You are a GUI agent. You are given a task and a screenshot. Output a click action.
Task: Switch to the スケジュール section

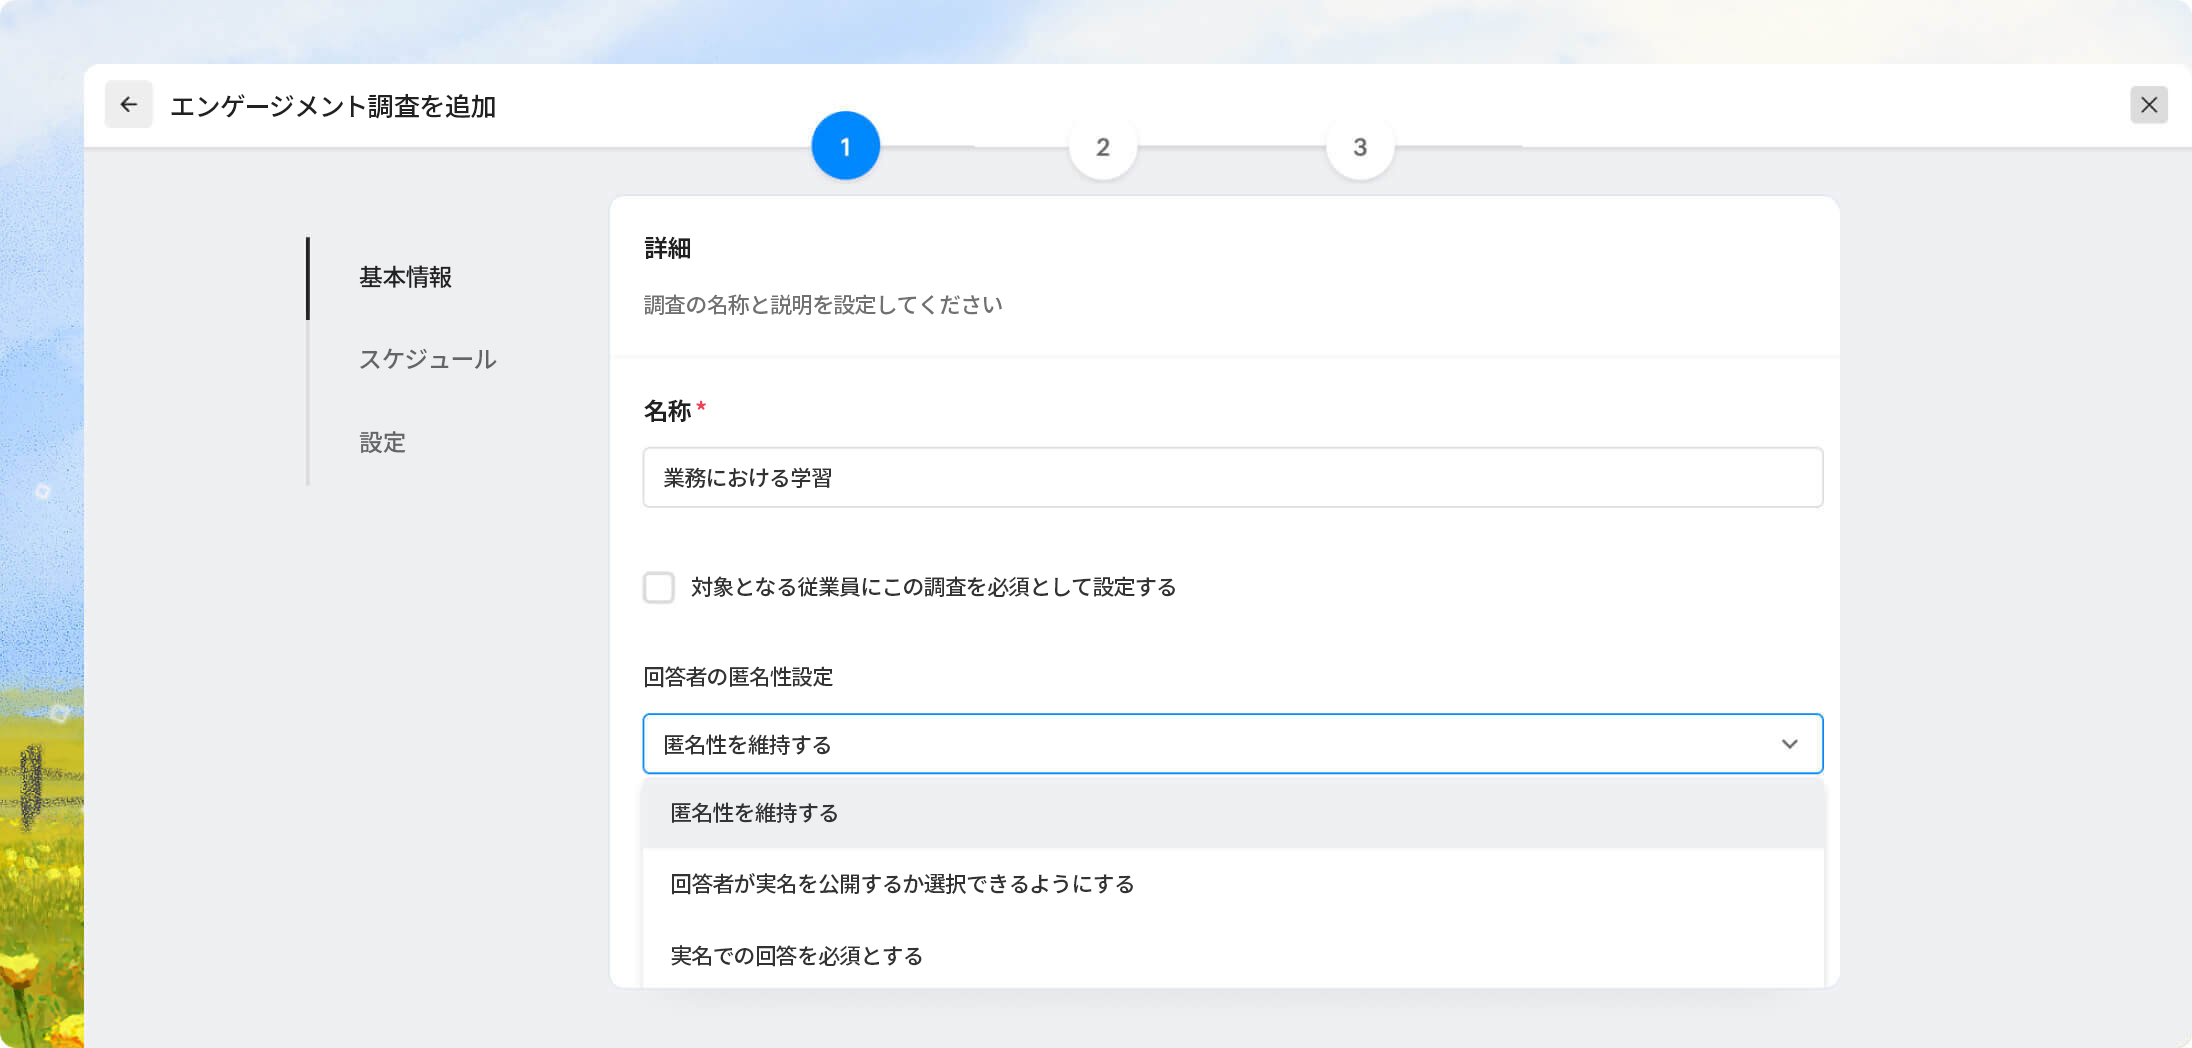pyautogui.click(x=427, y=360)
